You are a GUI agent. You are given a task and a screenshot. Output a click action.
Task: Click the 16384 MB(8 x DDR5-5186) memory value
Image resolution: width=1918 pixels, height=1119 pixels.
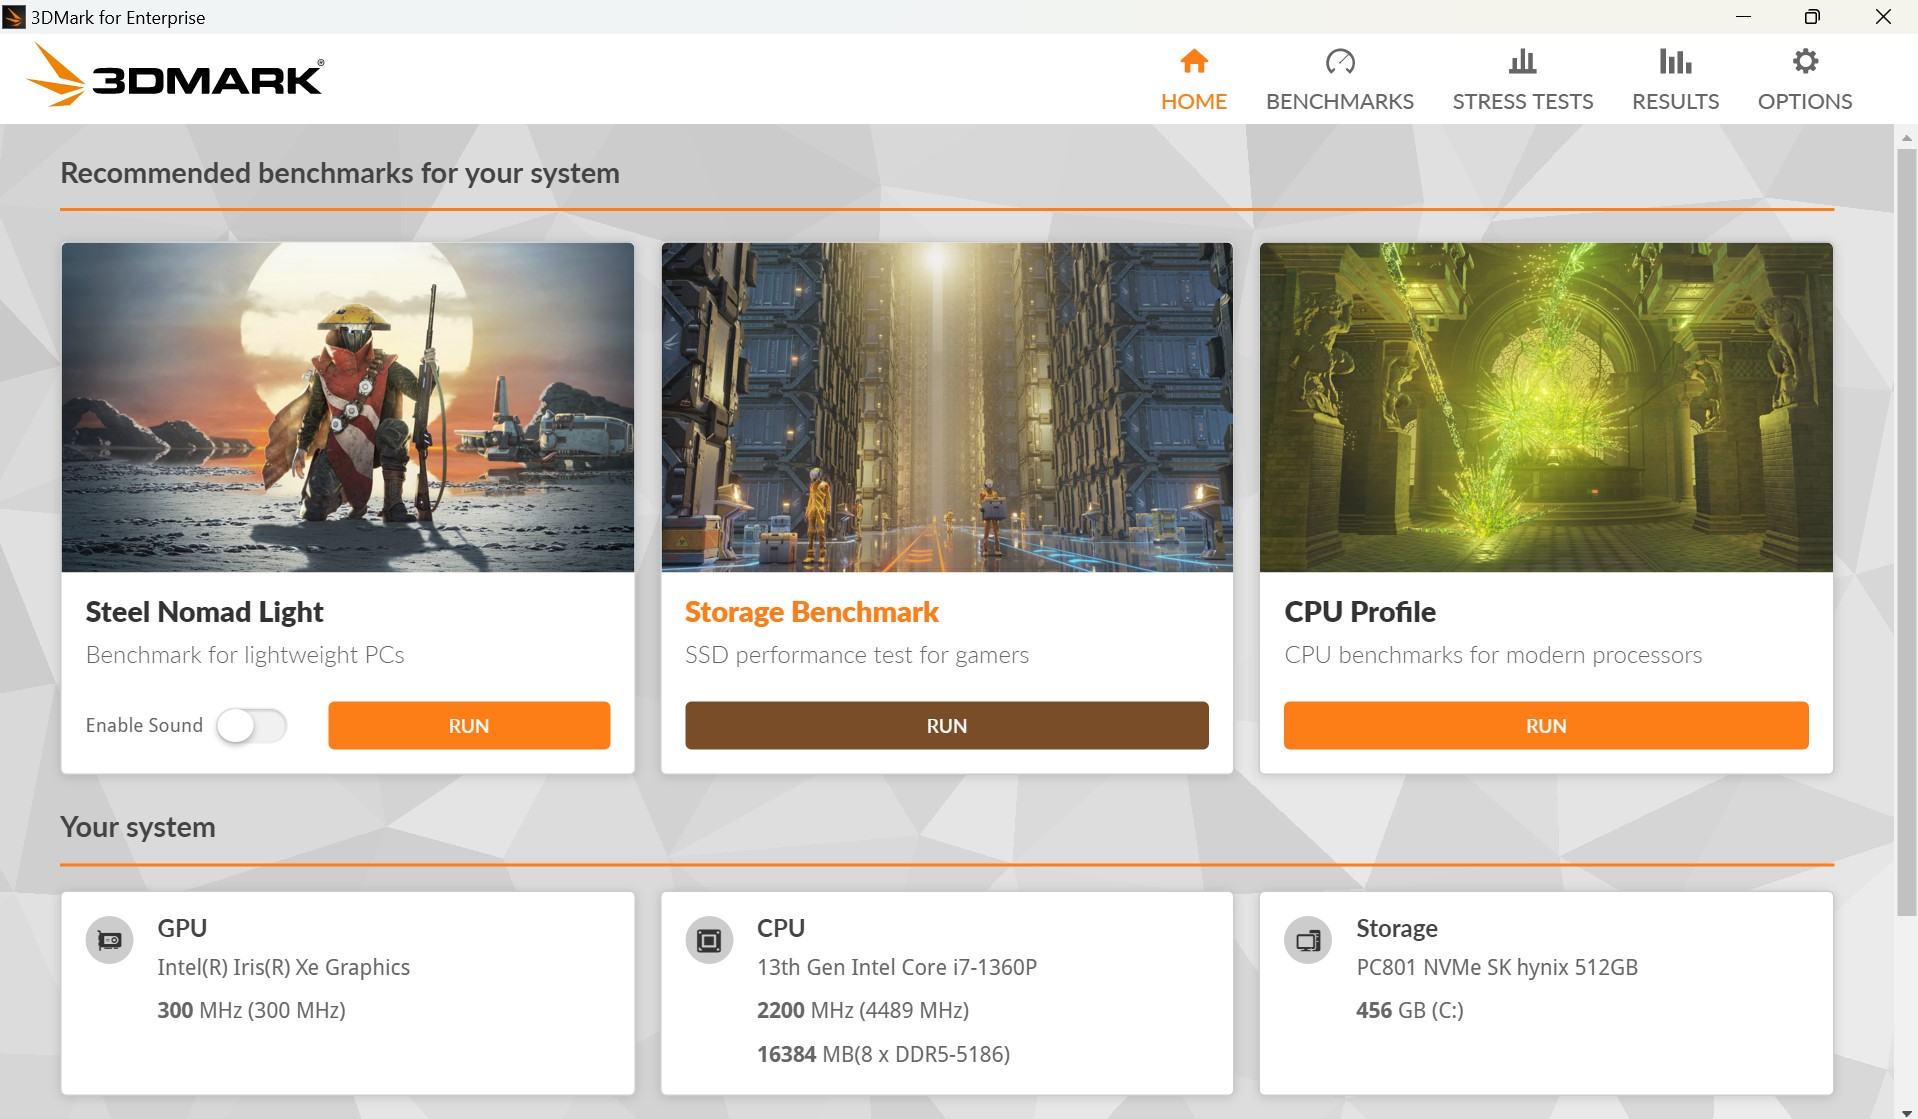[884, 1054]
